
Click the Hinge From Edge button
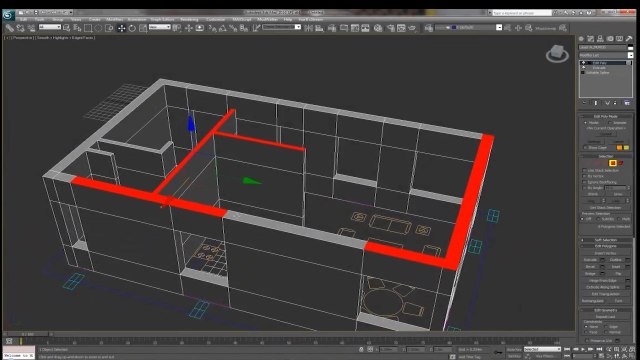tap(602, 280)
